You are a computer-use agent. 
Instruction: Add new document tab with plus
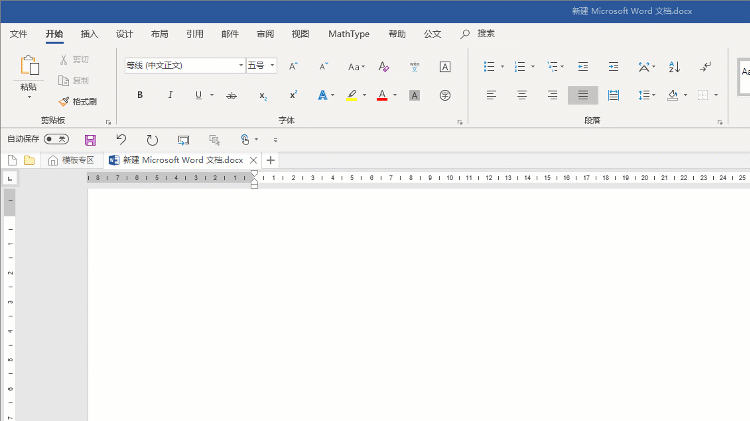pyautogui.click(x=271, y=160)
